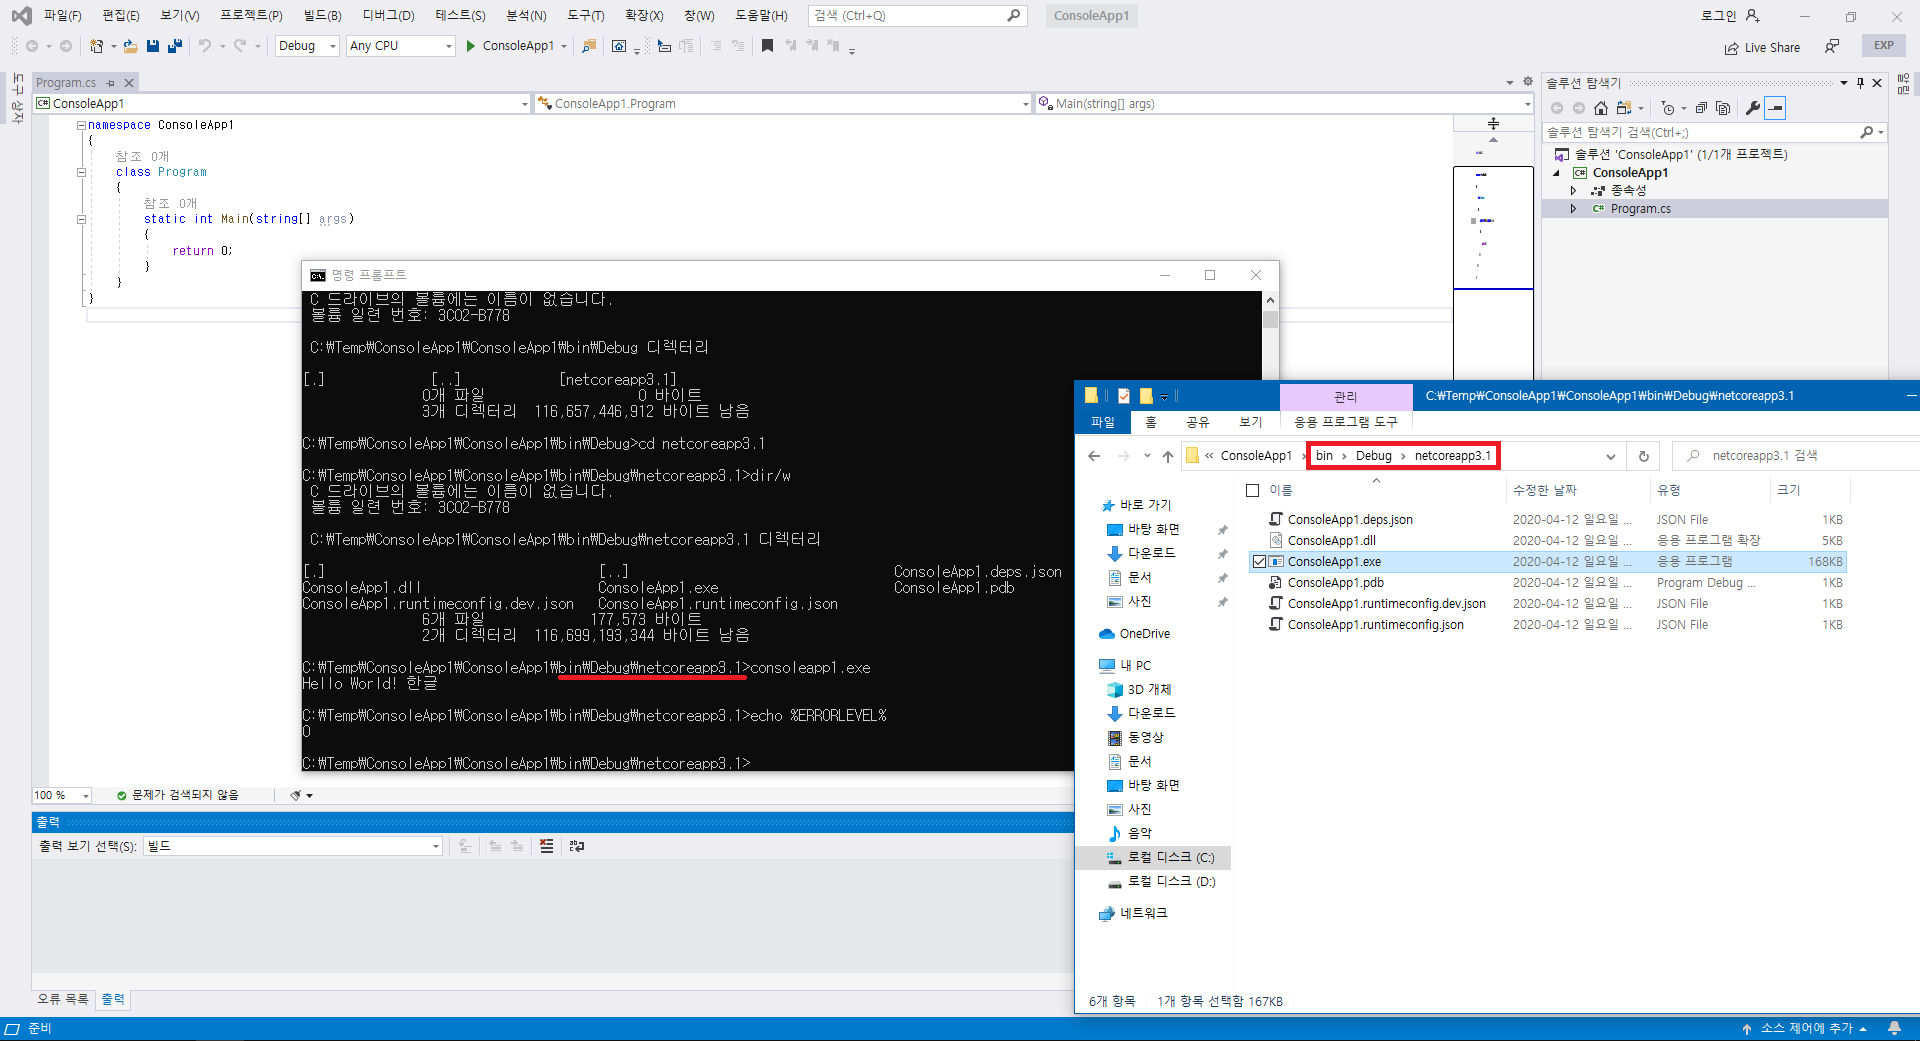Start debugging with green play arrow
Image resolution: width=1920 pixels, height=1041 pixels.
click(x=470, y=46)
